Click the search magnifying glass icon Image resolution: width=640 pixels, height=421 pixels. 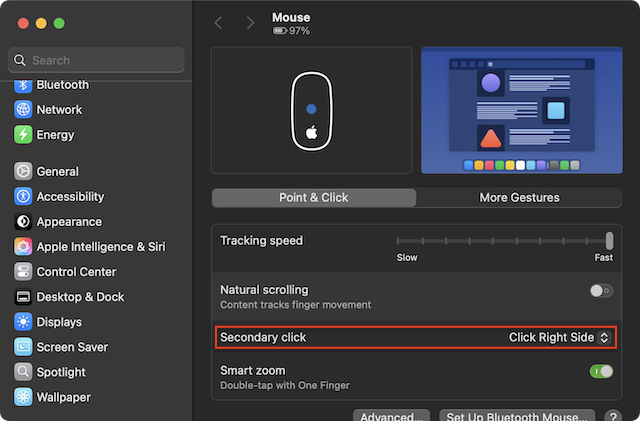19,60
